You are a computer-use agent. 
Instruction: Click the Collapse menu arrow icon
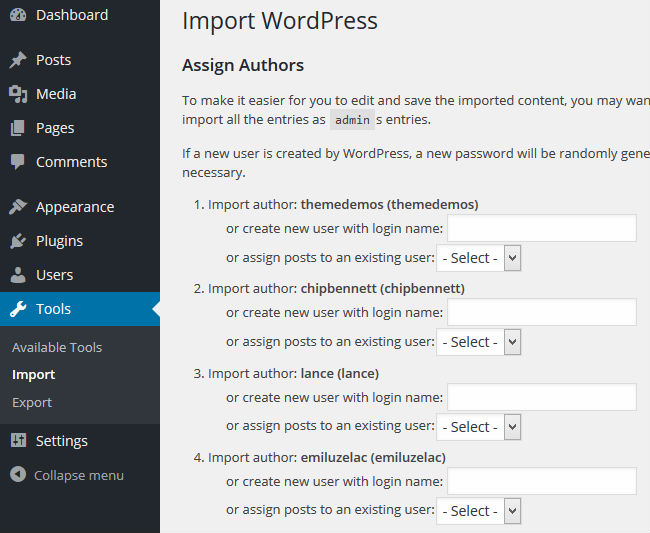(18, 475)
